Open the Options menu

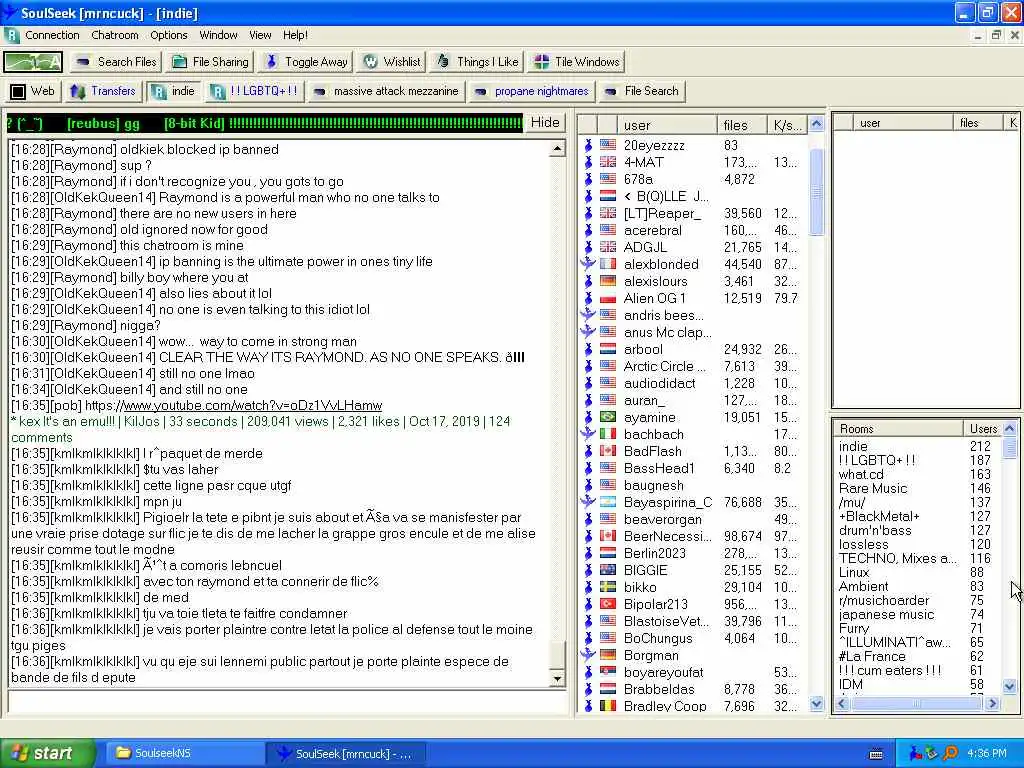pos(168,35)
